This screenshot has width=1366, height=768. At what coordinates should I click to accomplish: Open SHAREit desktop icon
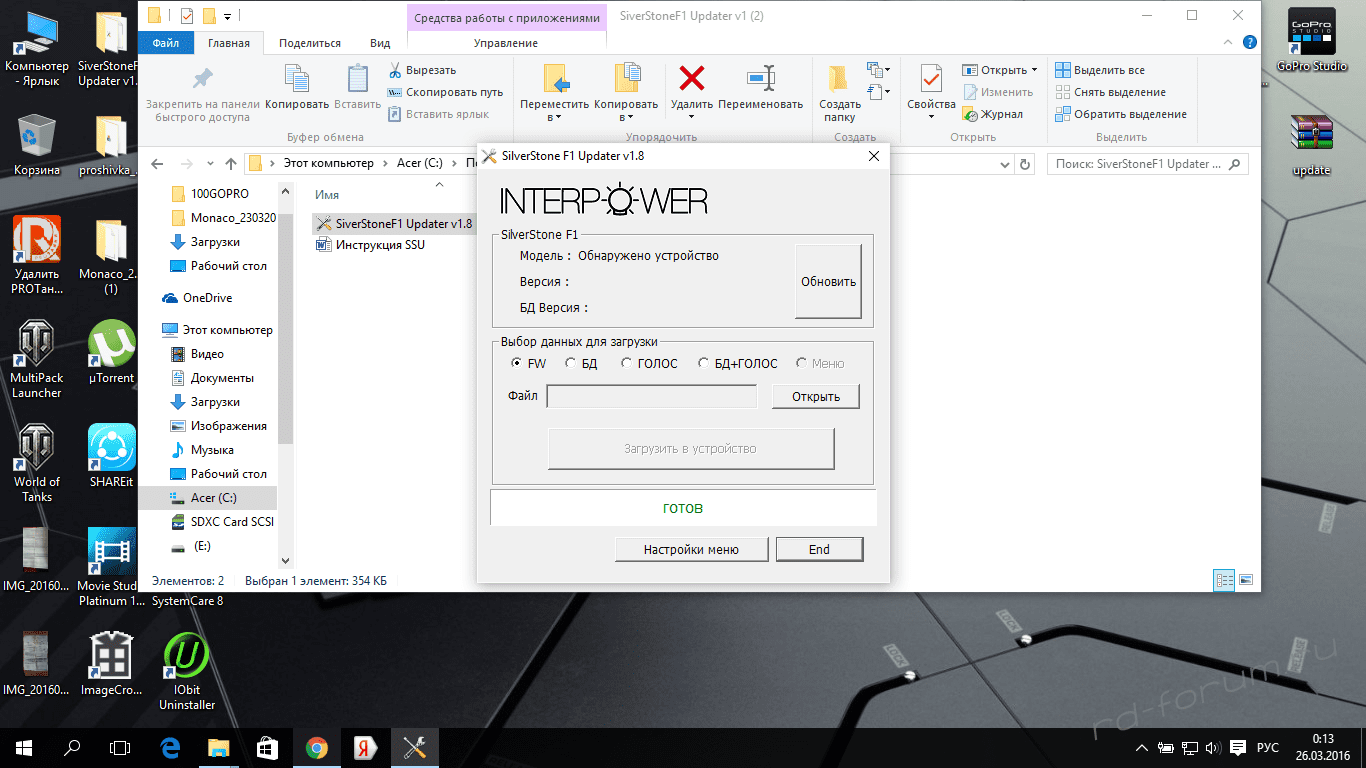coord(111,456)
